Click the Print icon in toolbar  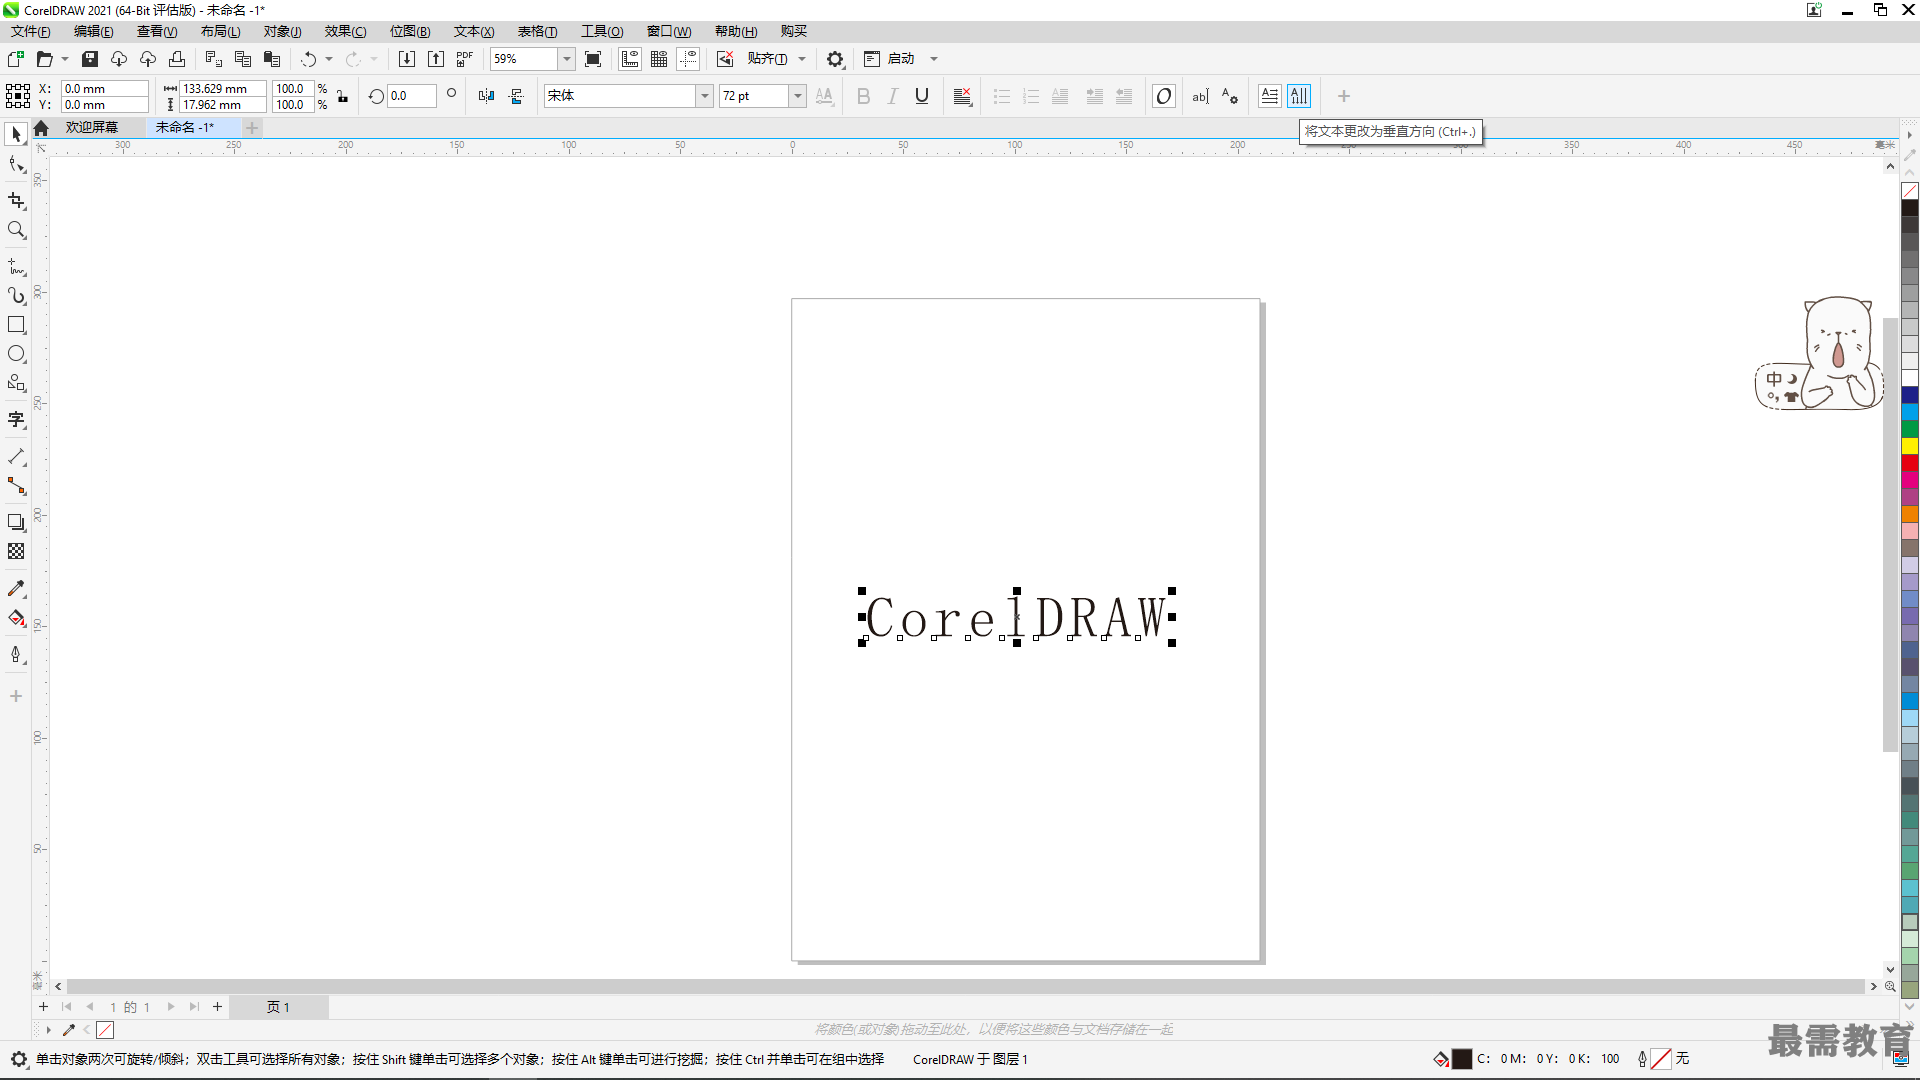tap(177, 59)
